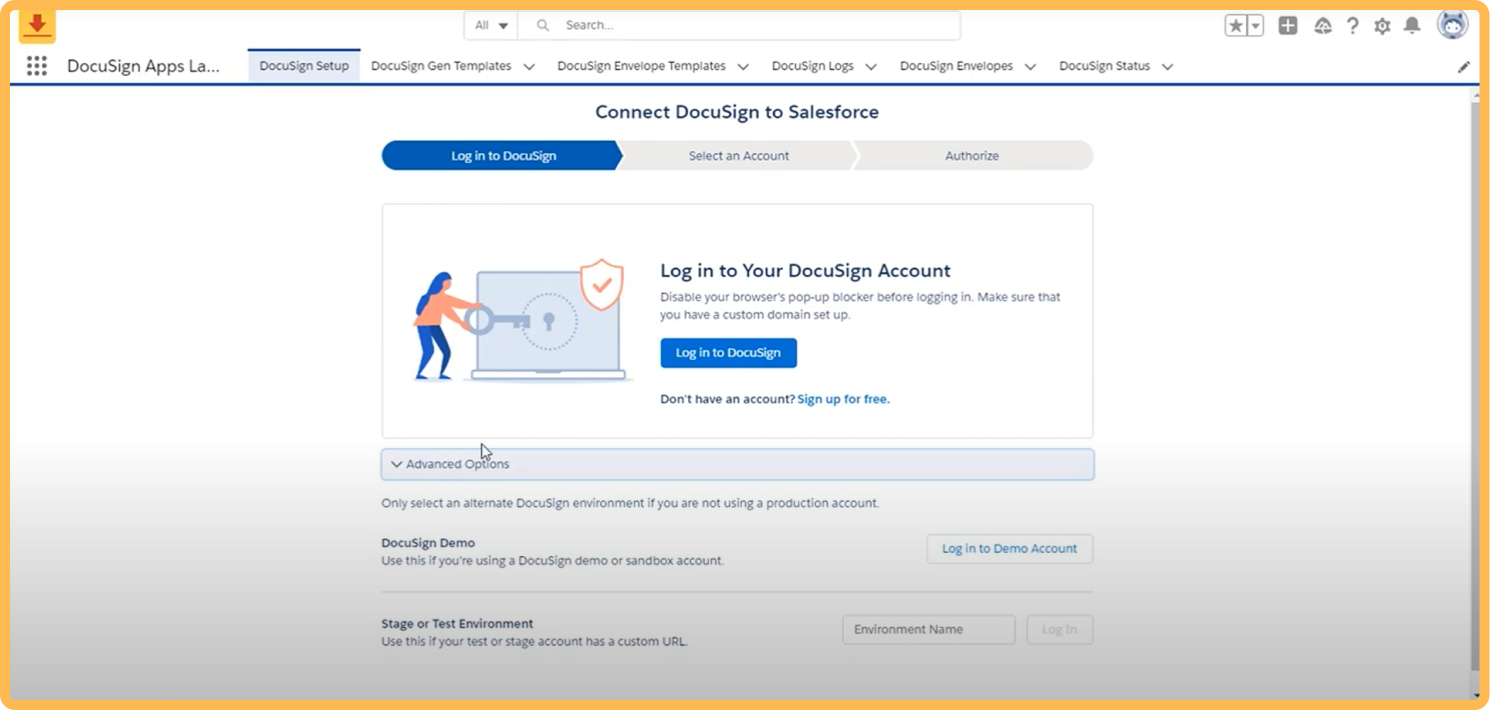Open the All search scope dropdown
Viewport: 1490px width, 710px height.
(x=491, y=25)
